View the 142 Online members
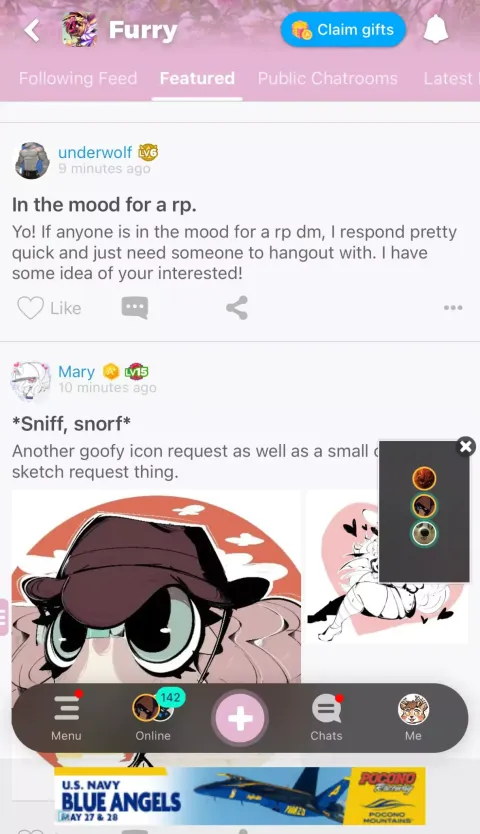The image size is (480, 834). point(153,718)
